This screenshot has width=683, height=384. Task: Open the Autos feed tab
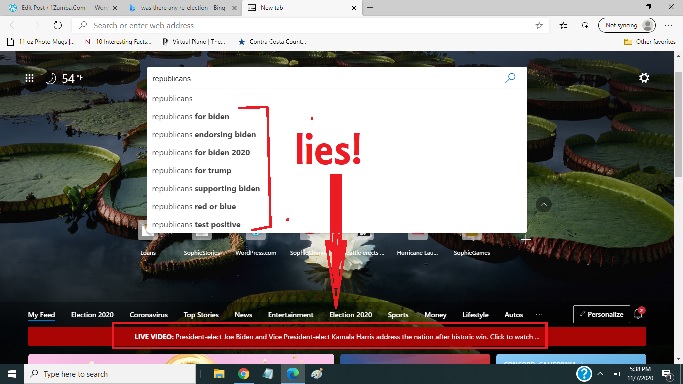tap(514, 314)
